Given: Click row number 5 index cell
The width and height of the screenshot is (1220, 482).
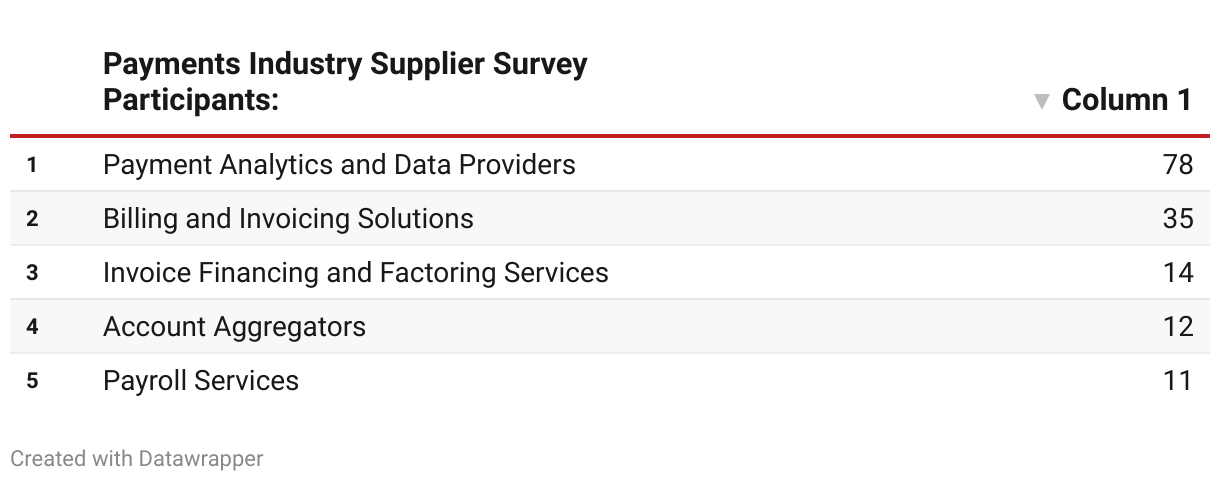Looking at the screenshot, I should [32, 381].
